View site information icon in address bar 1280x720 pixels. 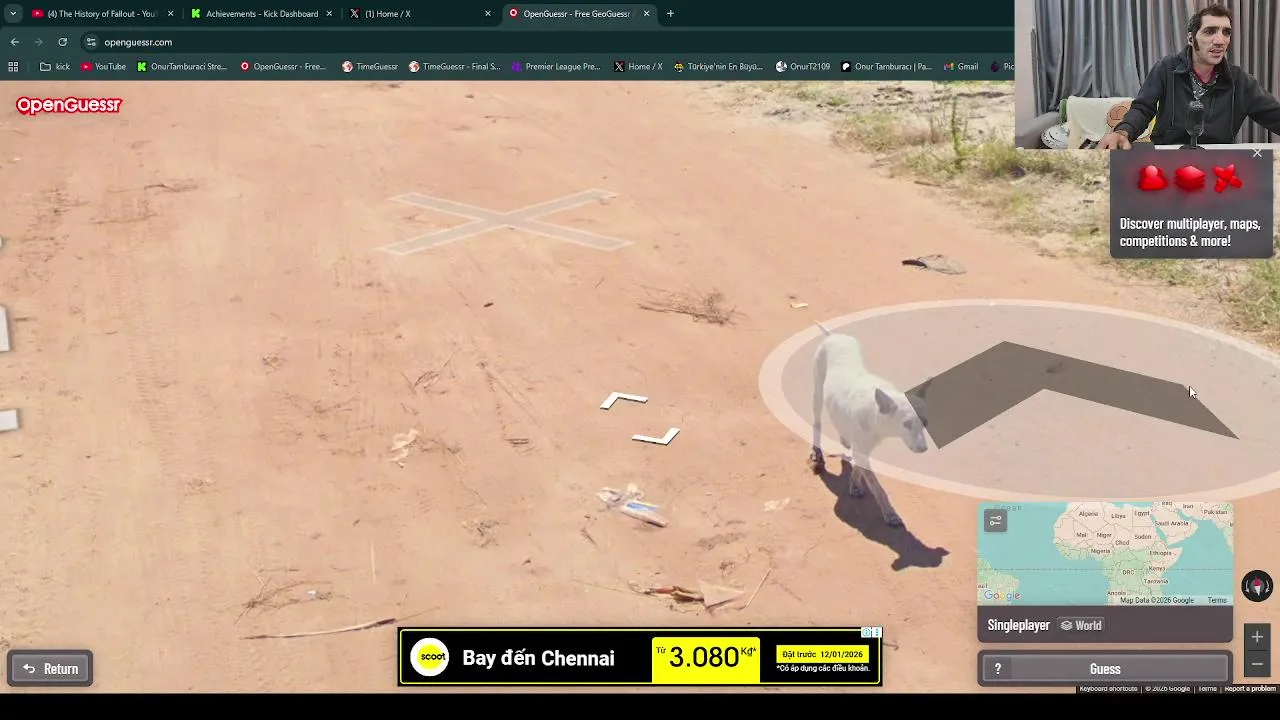coord(91,42)
